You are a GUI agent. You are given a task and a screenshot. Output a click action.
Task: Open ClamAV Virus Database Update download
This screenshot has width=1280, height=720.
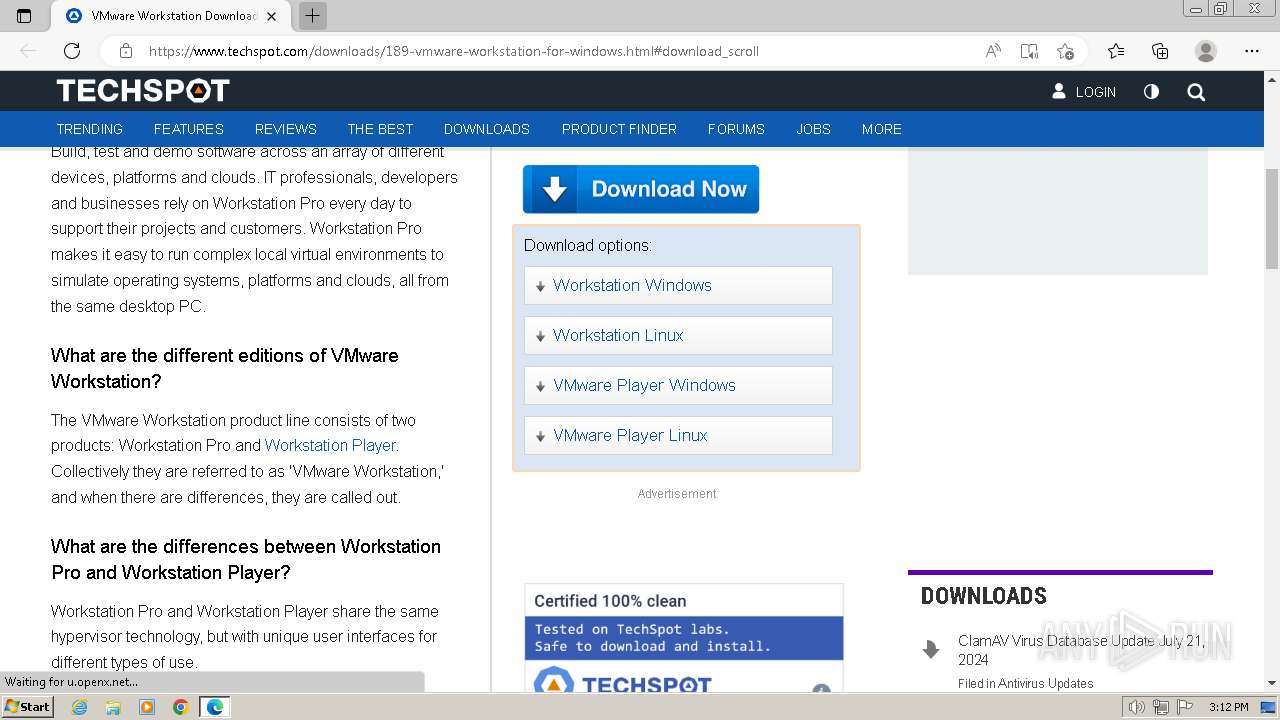[x=1082, y=650]
